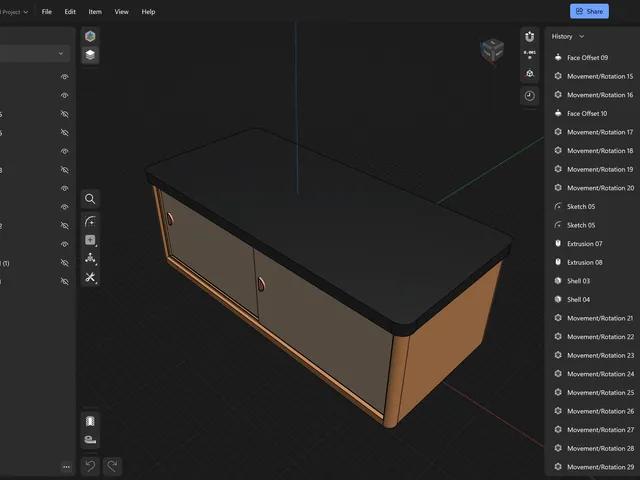Select the tape measure tool icon
The image size is (640, 480).
[90, 439]
